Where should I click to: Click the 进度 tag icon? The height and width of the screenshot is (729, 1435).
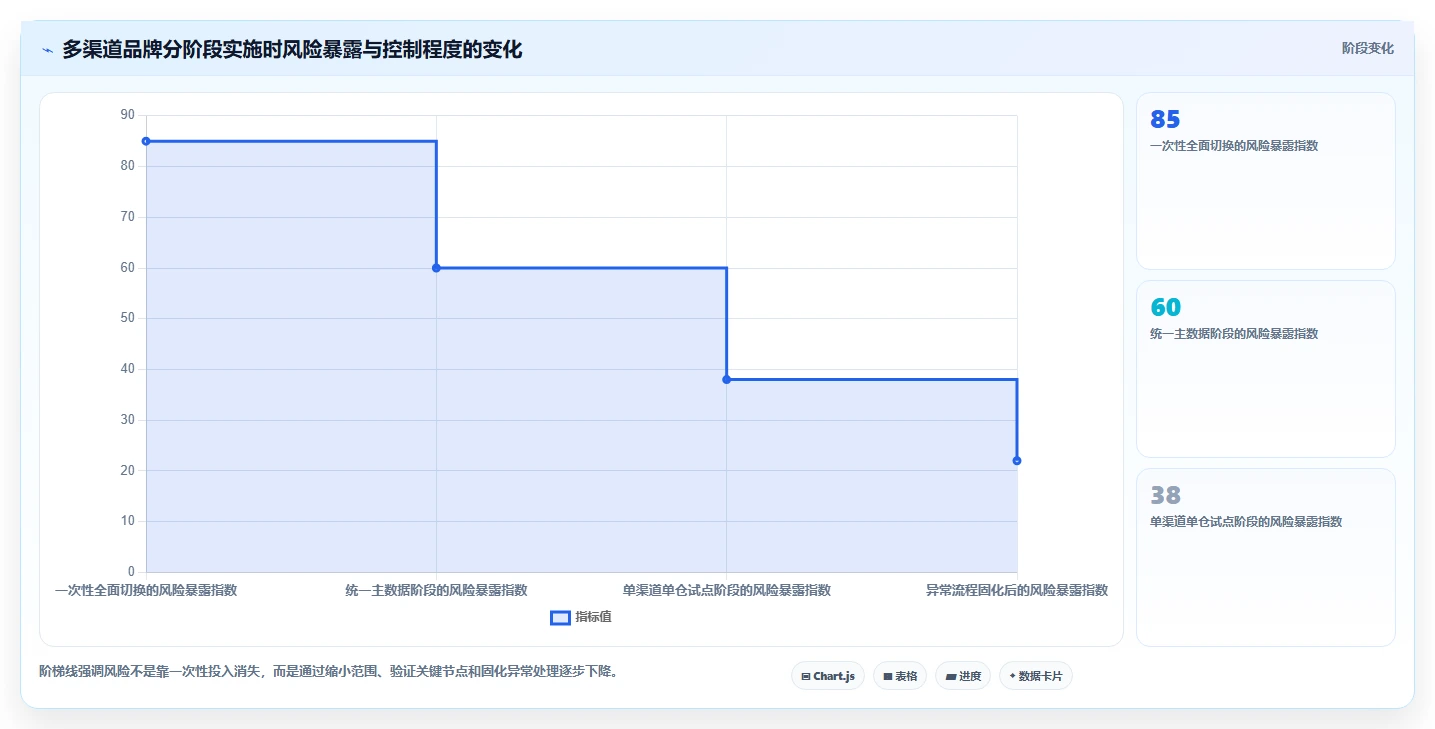coord(951,677)
